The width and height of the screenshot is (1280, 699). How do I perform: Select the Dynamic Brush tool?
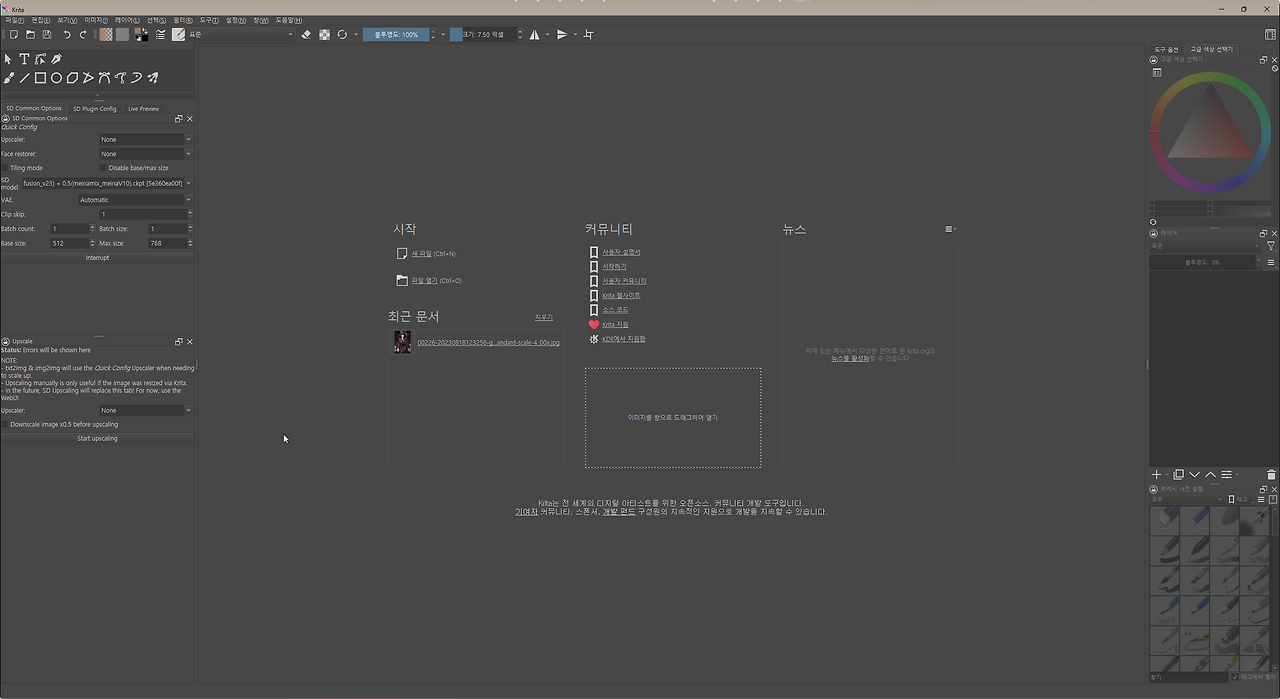[x=136, y=77]
